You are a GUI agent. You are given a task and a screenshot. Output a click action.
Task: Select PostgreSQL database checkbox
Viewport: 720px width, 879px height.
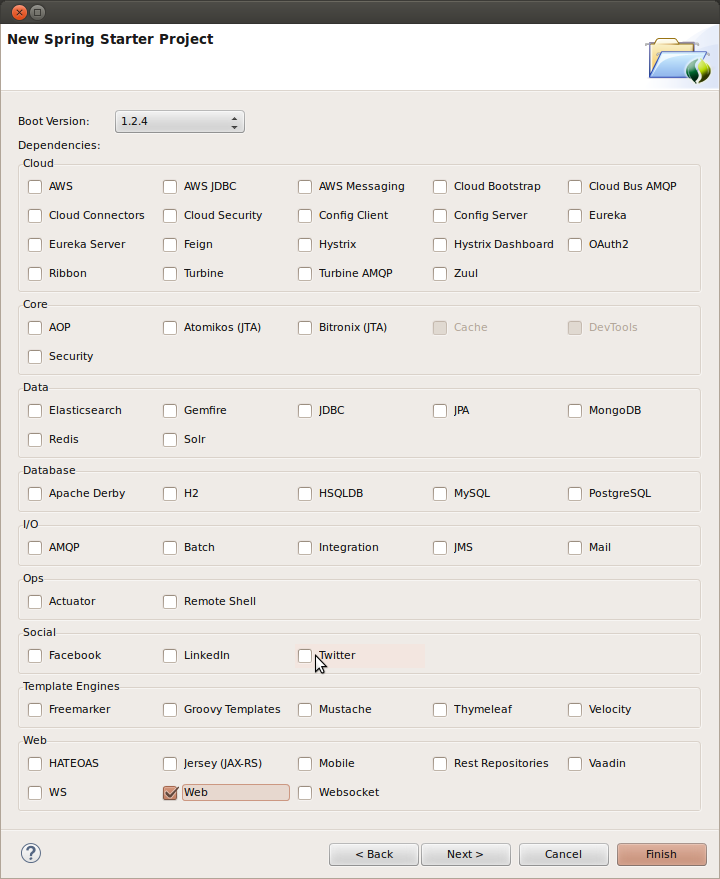(575, 494)
